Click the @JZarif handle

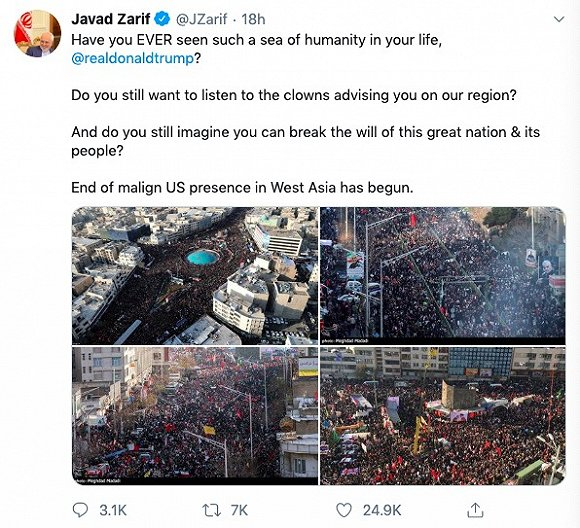[x=201, y=19]
